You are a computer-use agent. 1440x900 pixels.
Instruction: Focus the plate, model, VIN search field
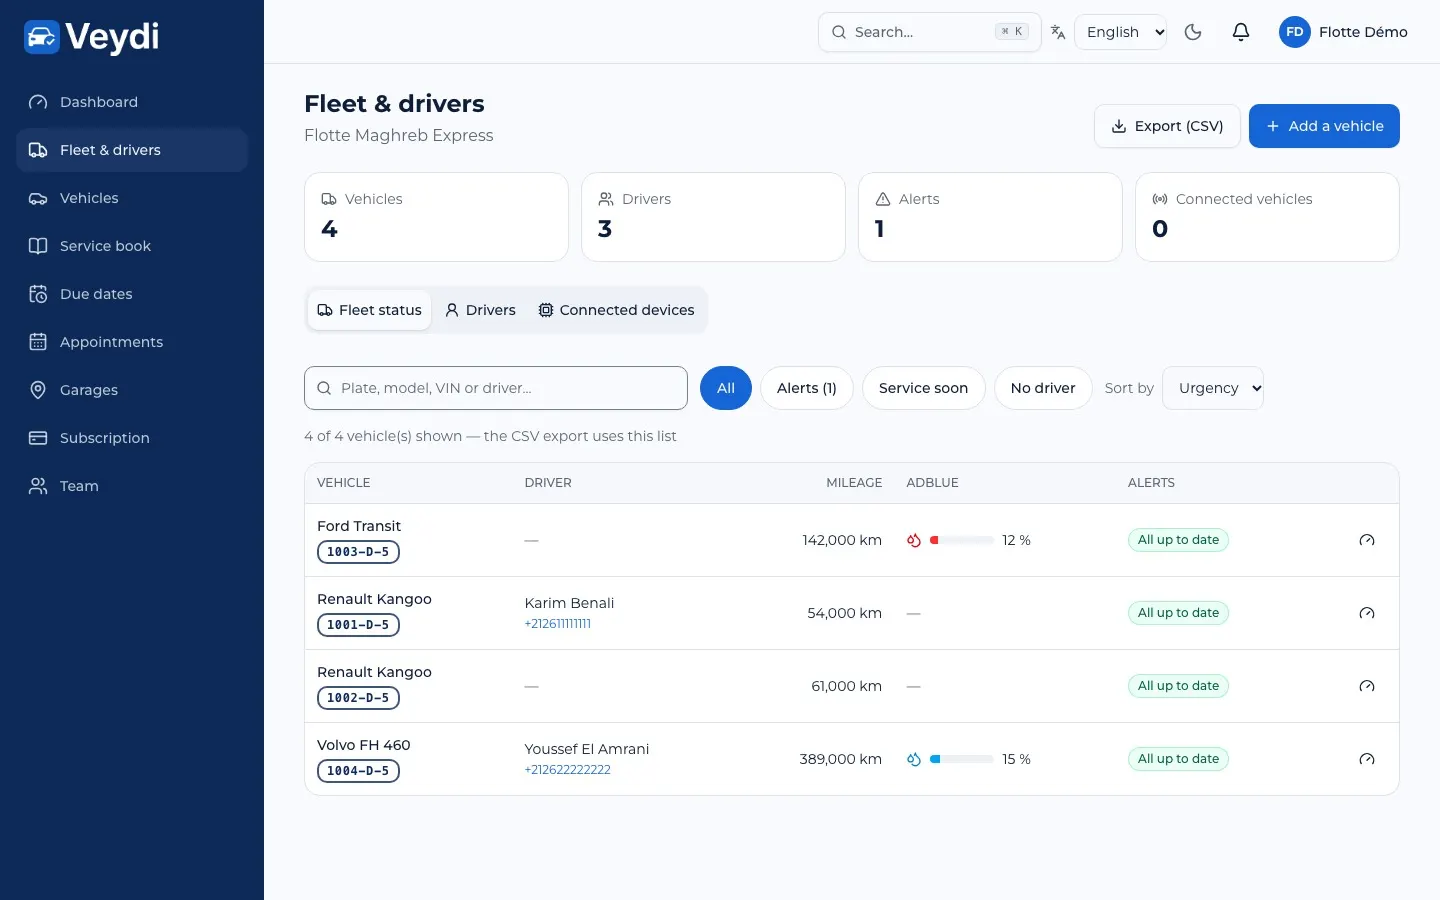pos(496,388)
